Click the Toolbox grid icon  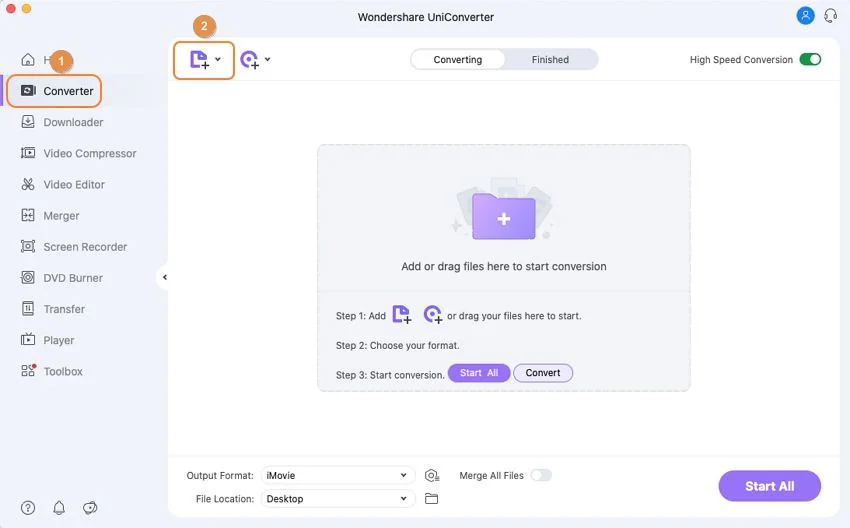pyautogui.click(x=28, y=371)
